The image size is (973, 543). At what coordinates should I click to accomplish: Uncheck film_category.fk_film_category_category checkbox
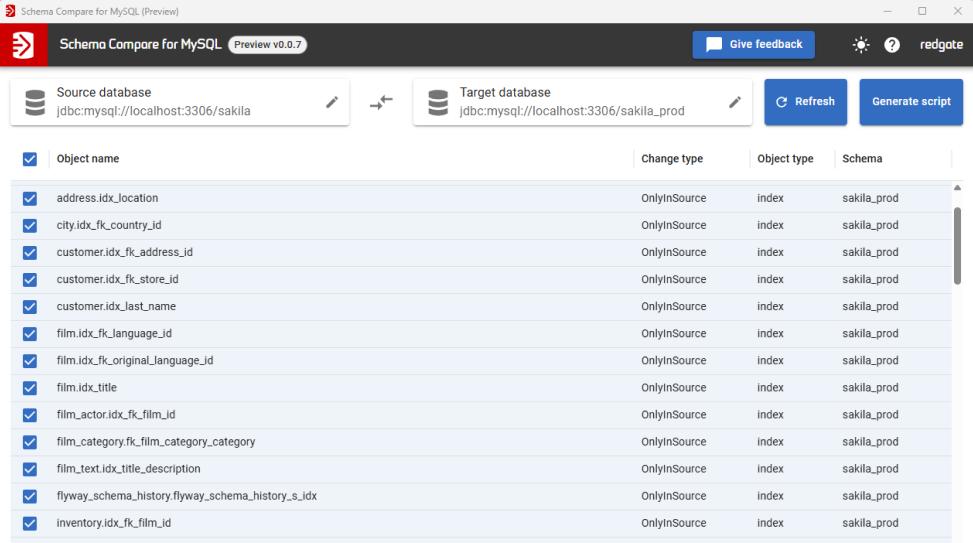[x=30, y=442]
